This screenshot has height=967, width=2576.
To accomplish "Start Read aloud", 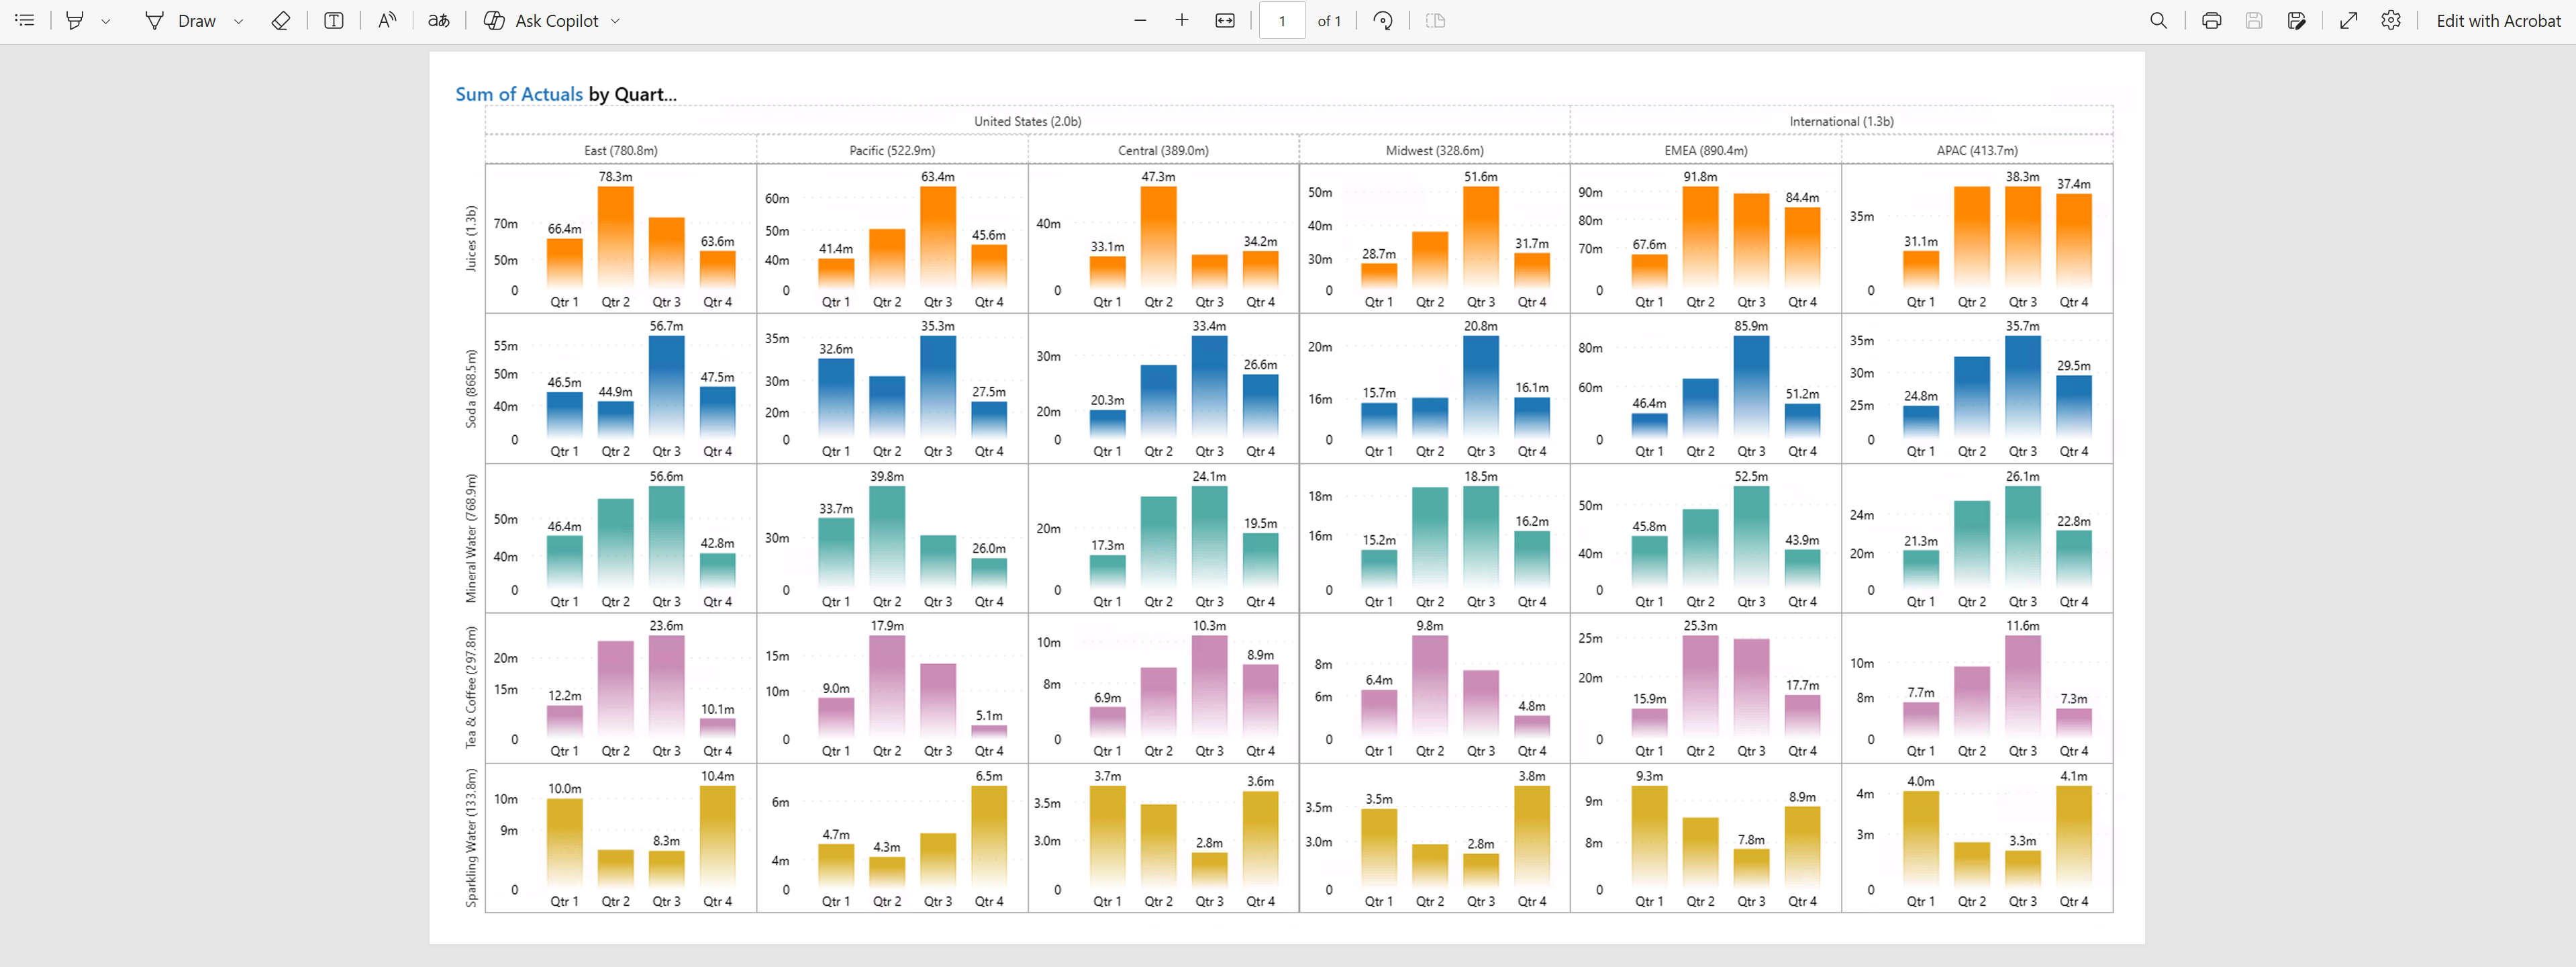I will point(387,20).
